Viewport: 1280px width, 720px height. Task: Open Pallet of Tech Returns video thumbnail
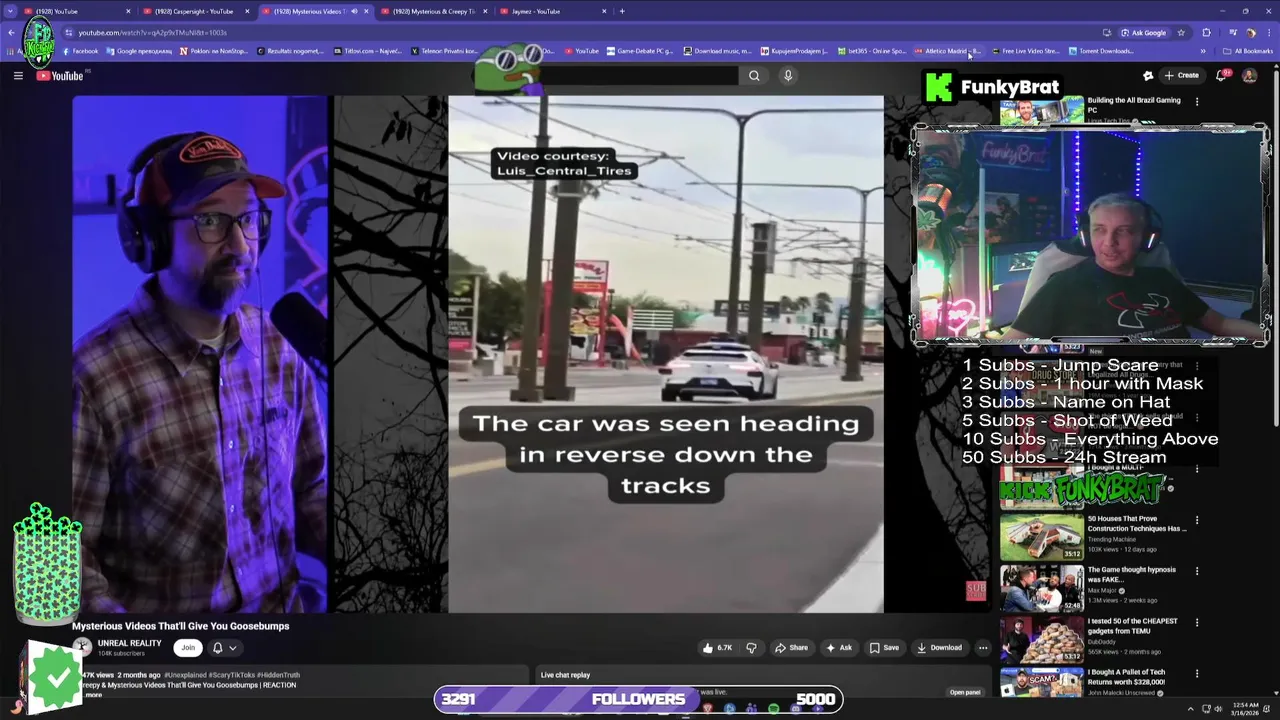click(x=1042, y=683)
